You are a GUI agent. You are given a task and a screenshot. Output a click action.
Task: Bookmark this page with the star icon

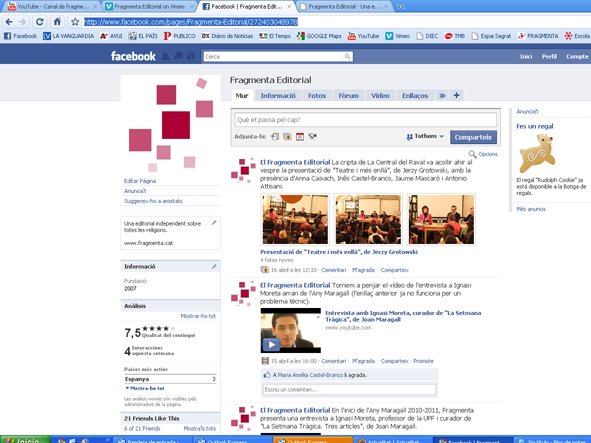click(75, 22)
